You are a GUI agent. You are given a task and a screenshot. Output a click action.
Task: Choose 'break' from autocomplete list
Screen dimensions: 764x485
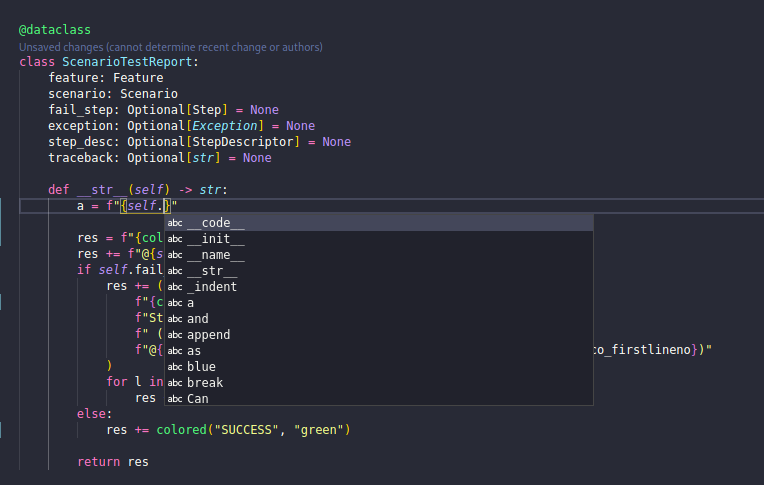379,383
